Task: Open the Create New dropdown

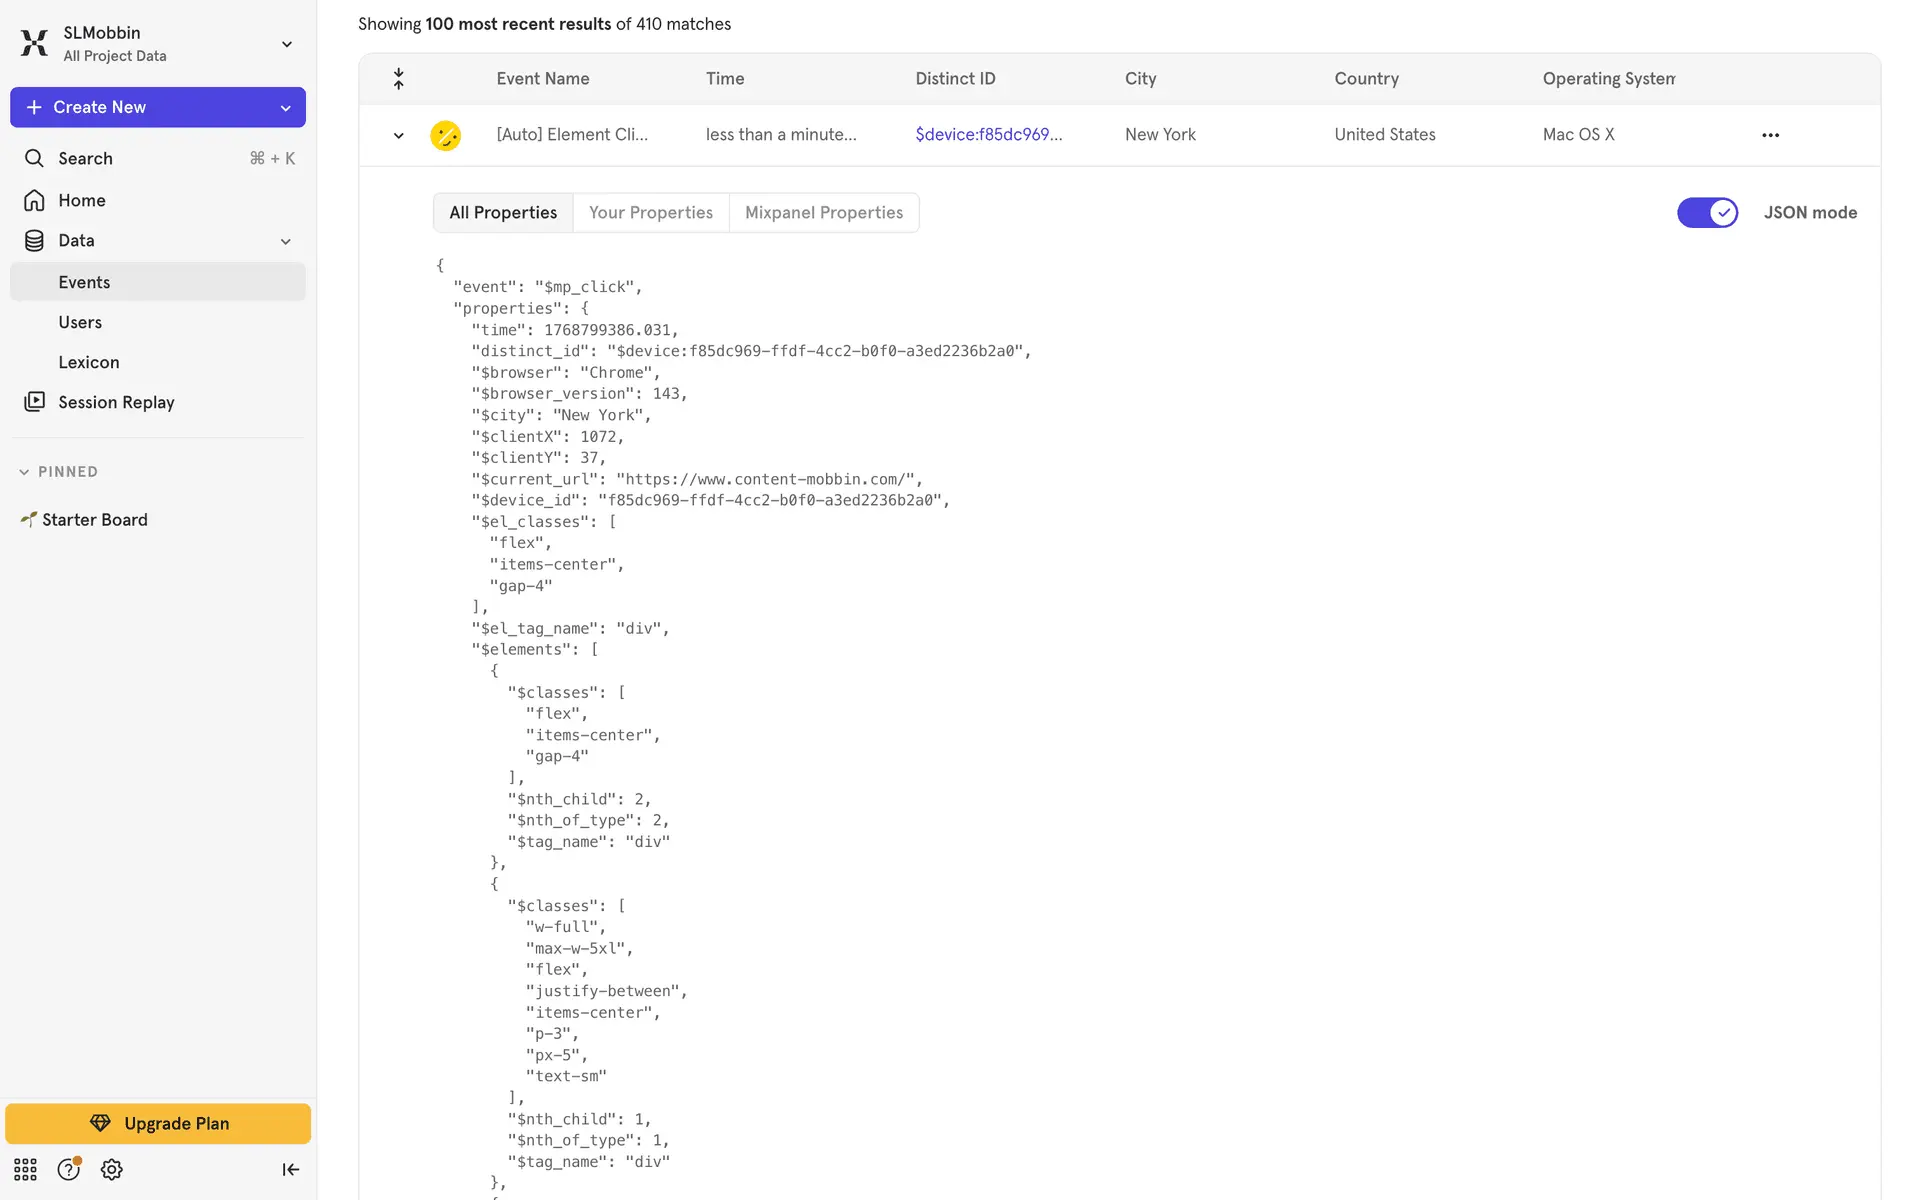Action: (285, 108)
